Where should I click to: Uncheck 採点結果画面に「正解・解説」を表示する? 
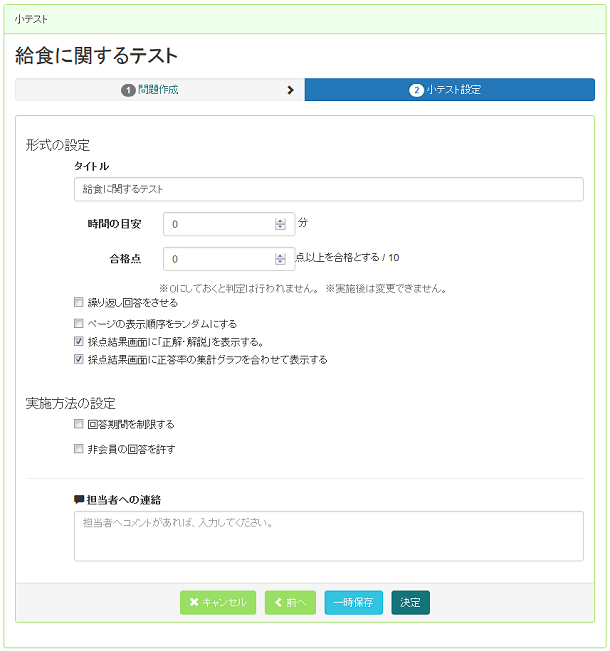[78, 341]
